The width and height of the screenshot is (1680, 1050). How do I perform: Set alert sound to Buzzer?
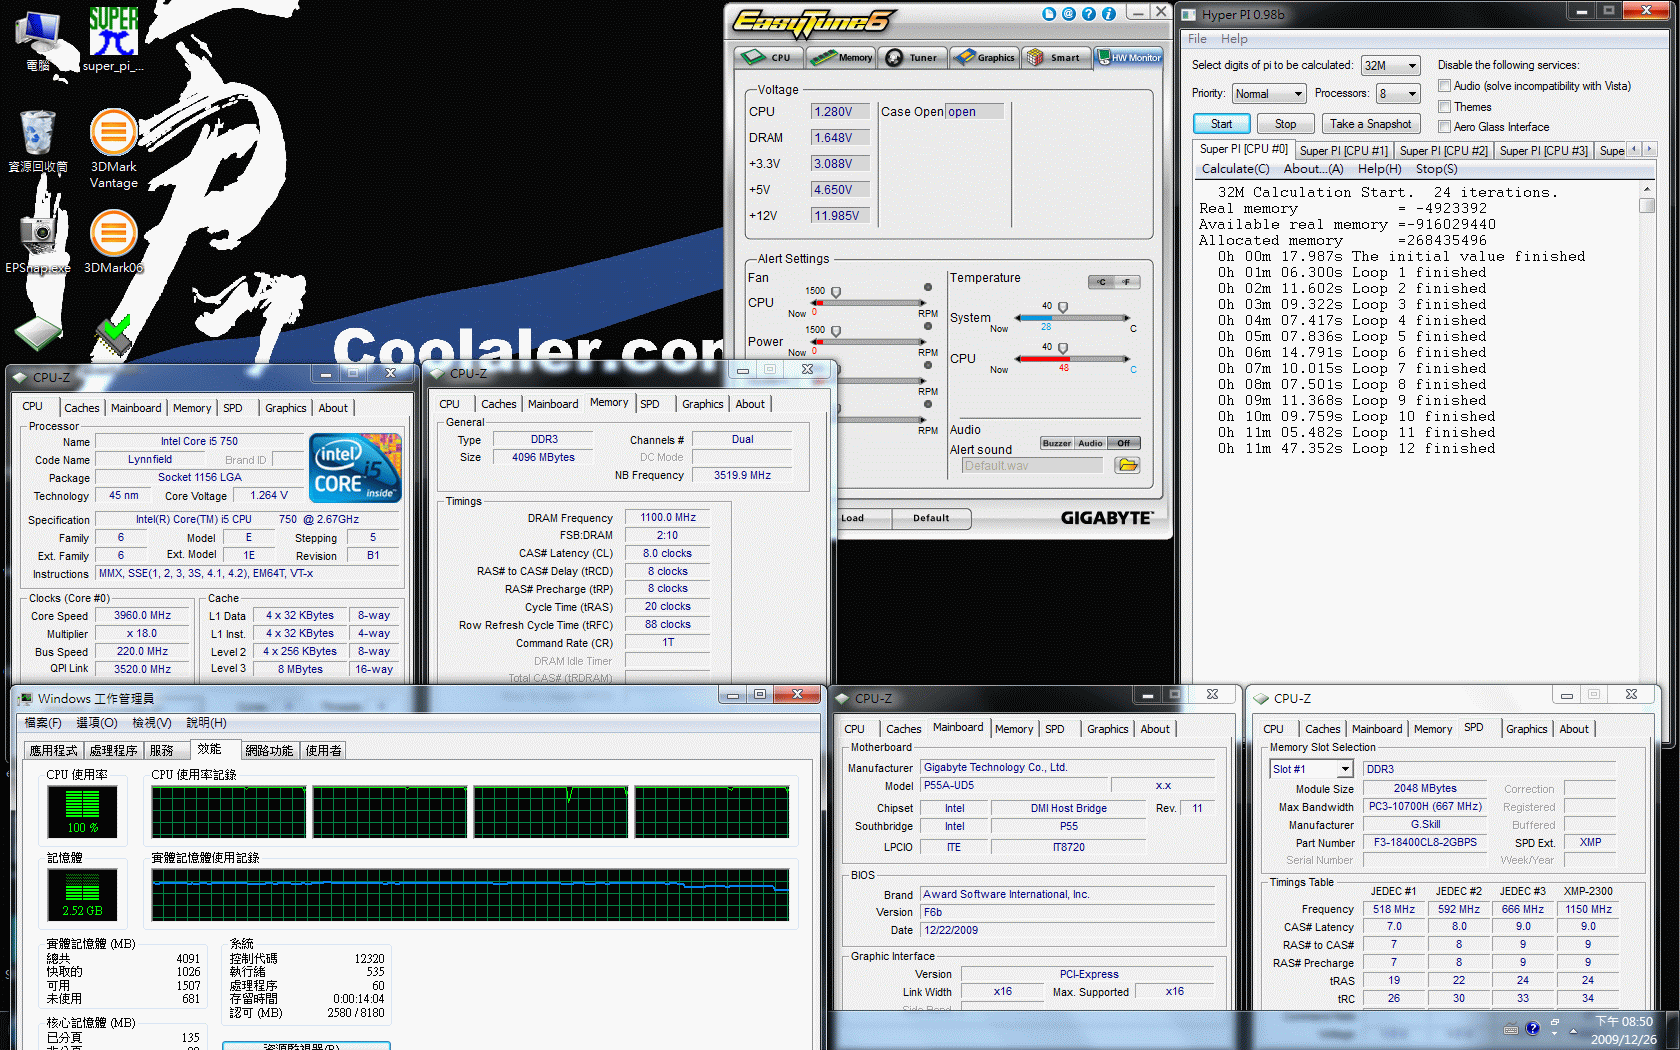[x=1056, y=443]
